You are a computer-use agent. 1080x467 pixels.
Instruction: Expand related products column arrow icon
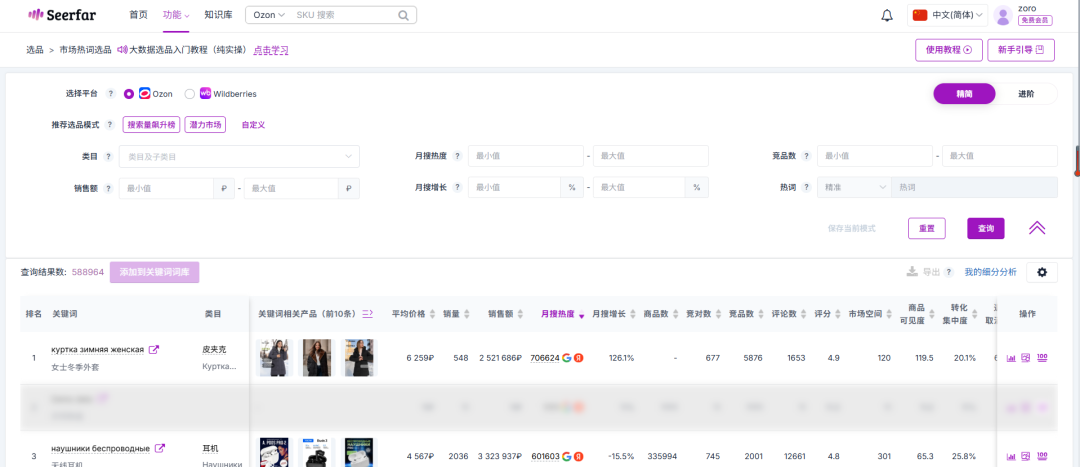[367, 314]
